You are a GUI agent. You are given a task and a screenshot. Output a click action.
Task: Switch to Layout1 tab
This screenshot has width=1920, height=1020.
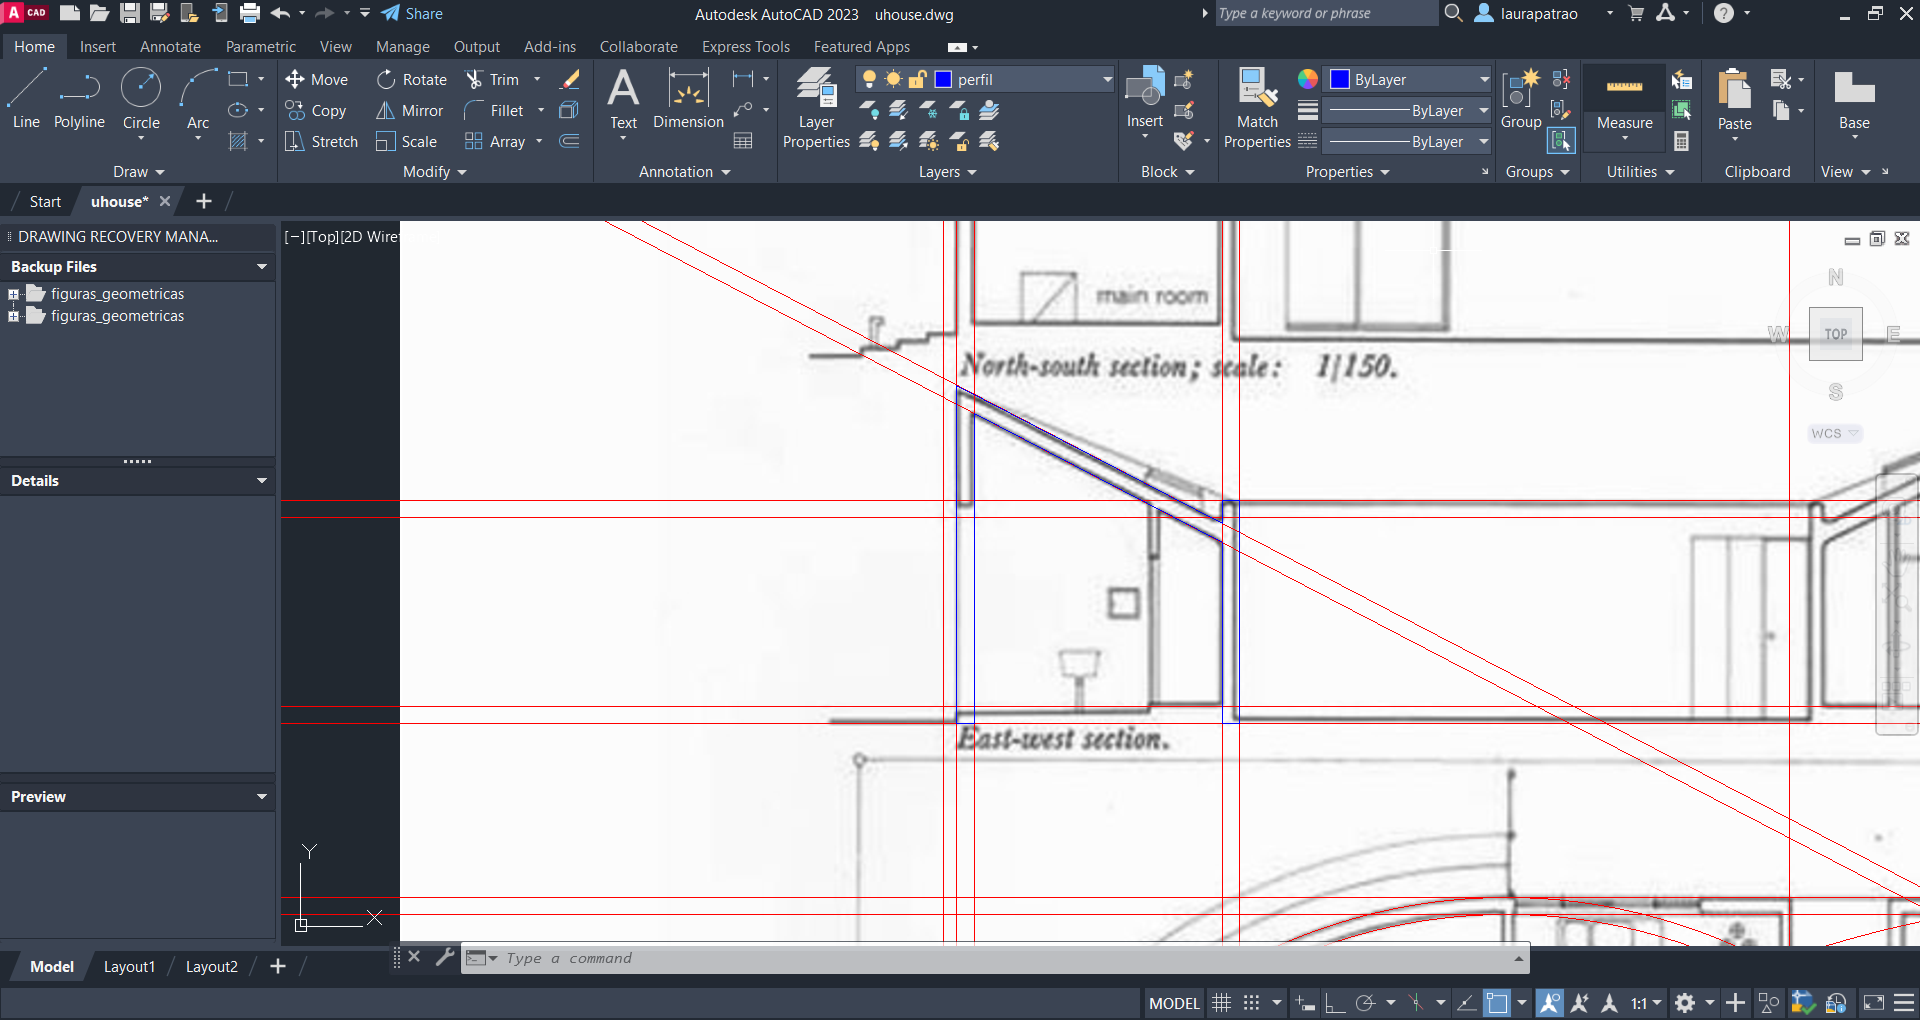tap(129, 967)
